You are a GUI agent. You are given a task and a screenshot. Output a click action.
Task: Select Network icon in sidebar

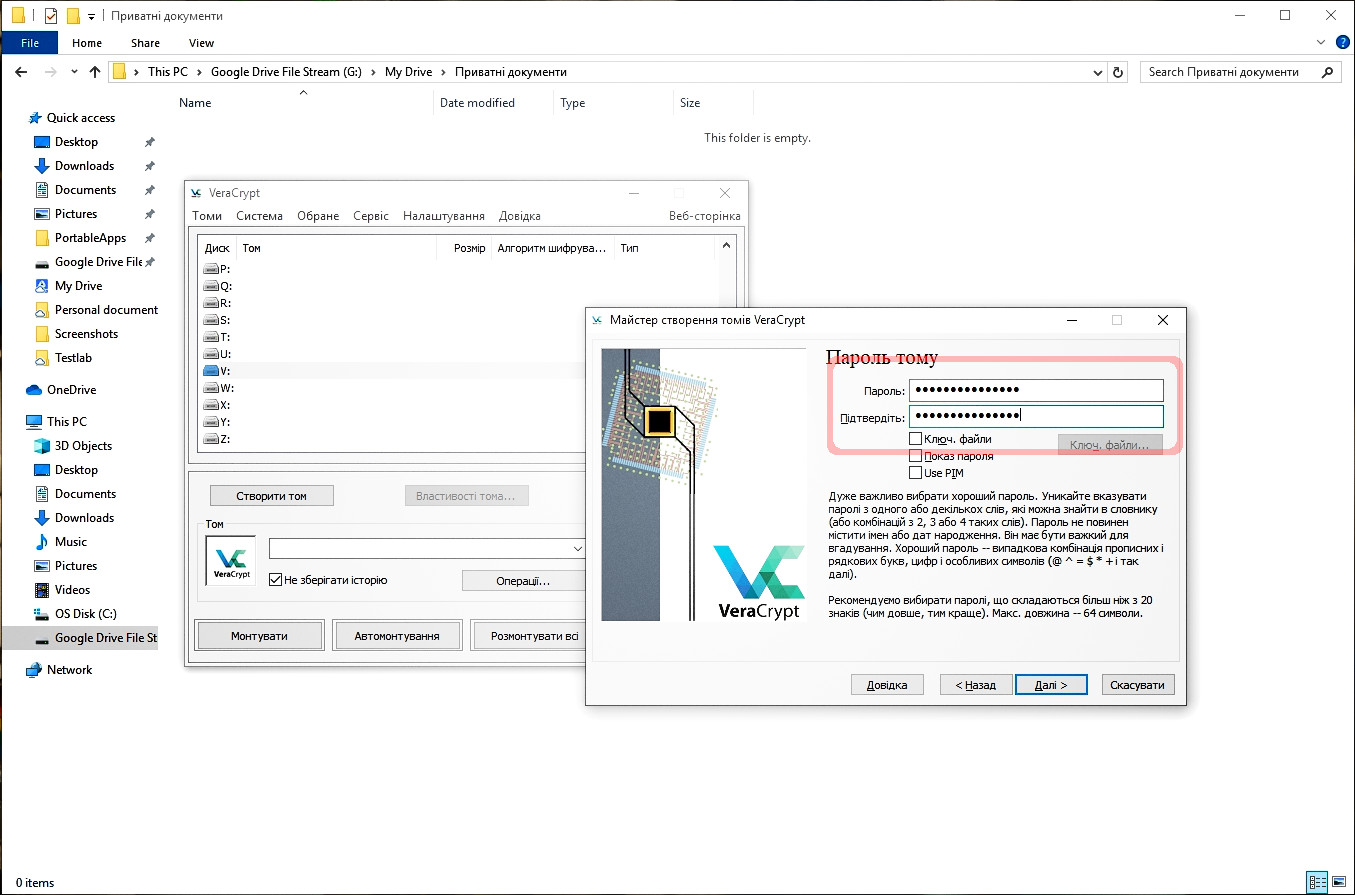[x=34, y=670]
